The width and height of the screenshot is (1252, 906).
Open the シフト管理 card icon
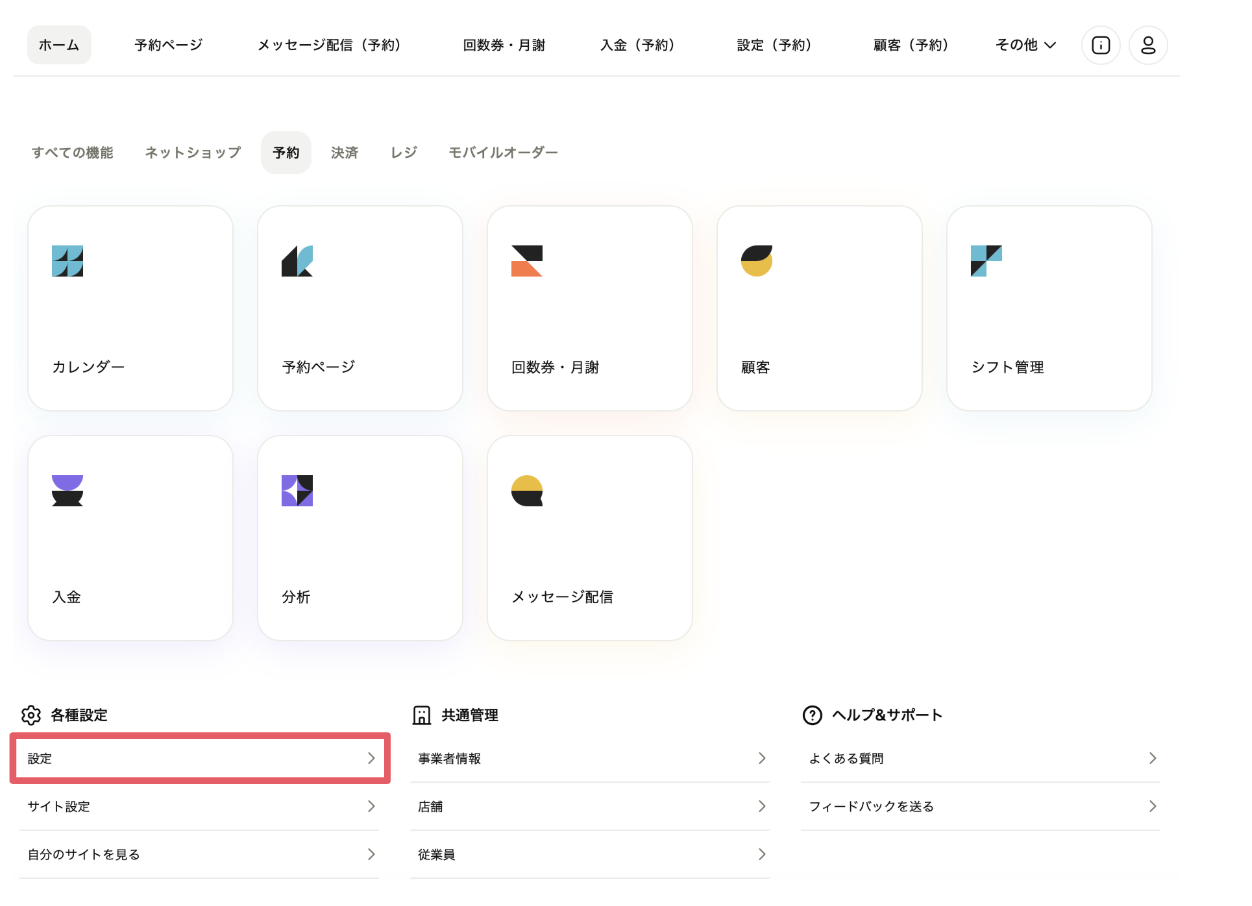coord(986,261)
